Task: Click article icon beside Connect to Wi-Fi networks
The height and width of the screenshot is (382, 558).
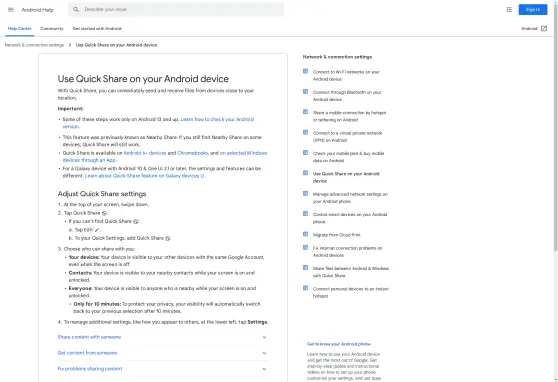Action: tap(305, 71)
